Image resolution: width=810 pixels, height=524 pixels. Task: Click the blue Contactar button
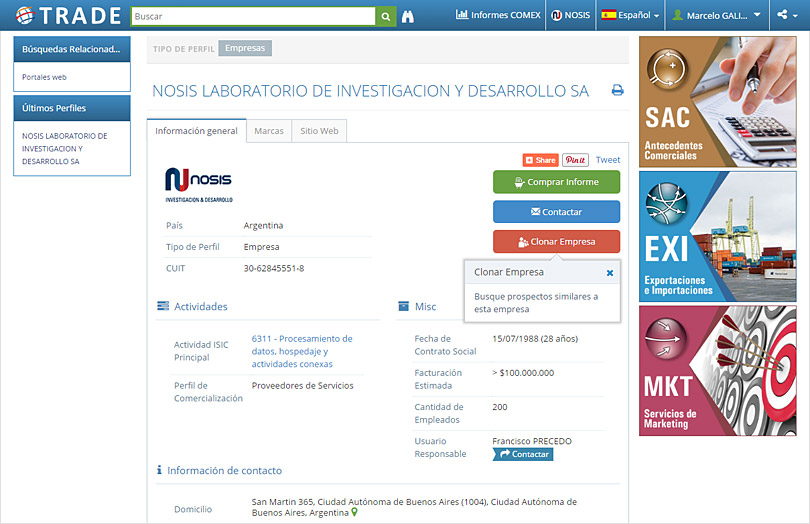[x=556, y=212]
